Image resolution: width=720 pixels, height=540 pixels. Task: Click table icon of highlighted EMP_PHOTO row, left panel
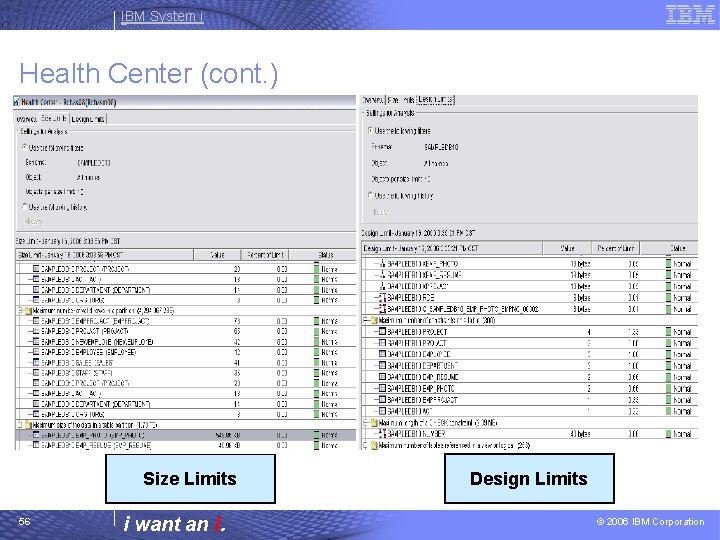tap(36, 434)
